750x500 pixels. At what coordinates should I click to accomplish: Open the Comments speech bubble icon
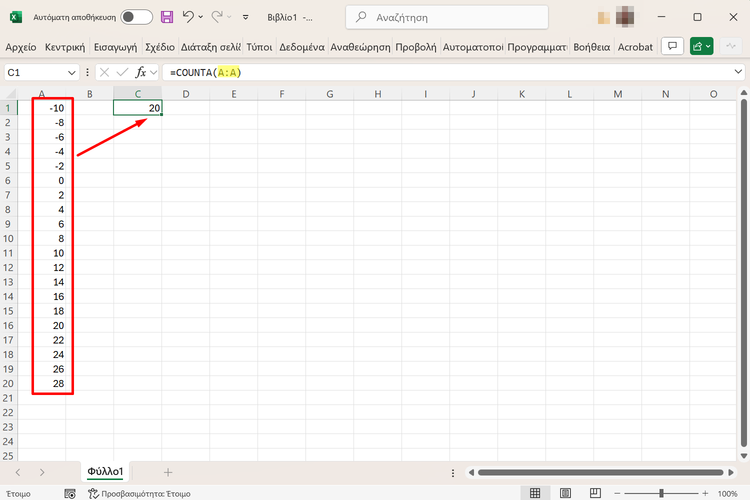click(x=672, y=47)
